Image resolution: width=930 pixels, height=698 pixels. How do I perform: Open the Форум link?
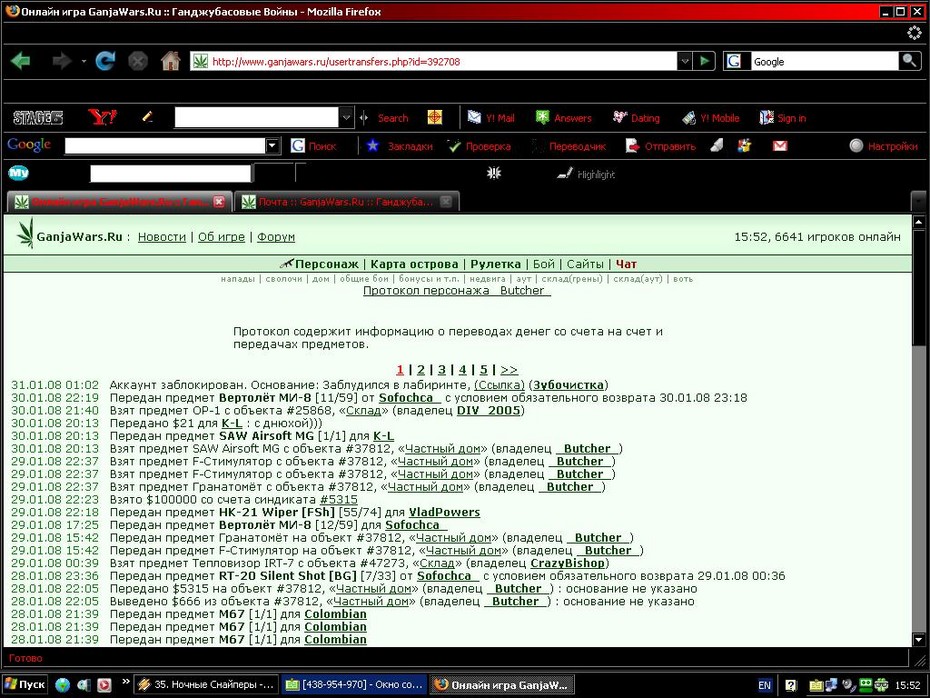[276, 237]
